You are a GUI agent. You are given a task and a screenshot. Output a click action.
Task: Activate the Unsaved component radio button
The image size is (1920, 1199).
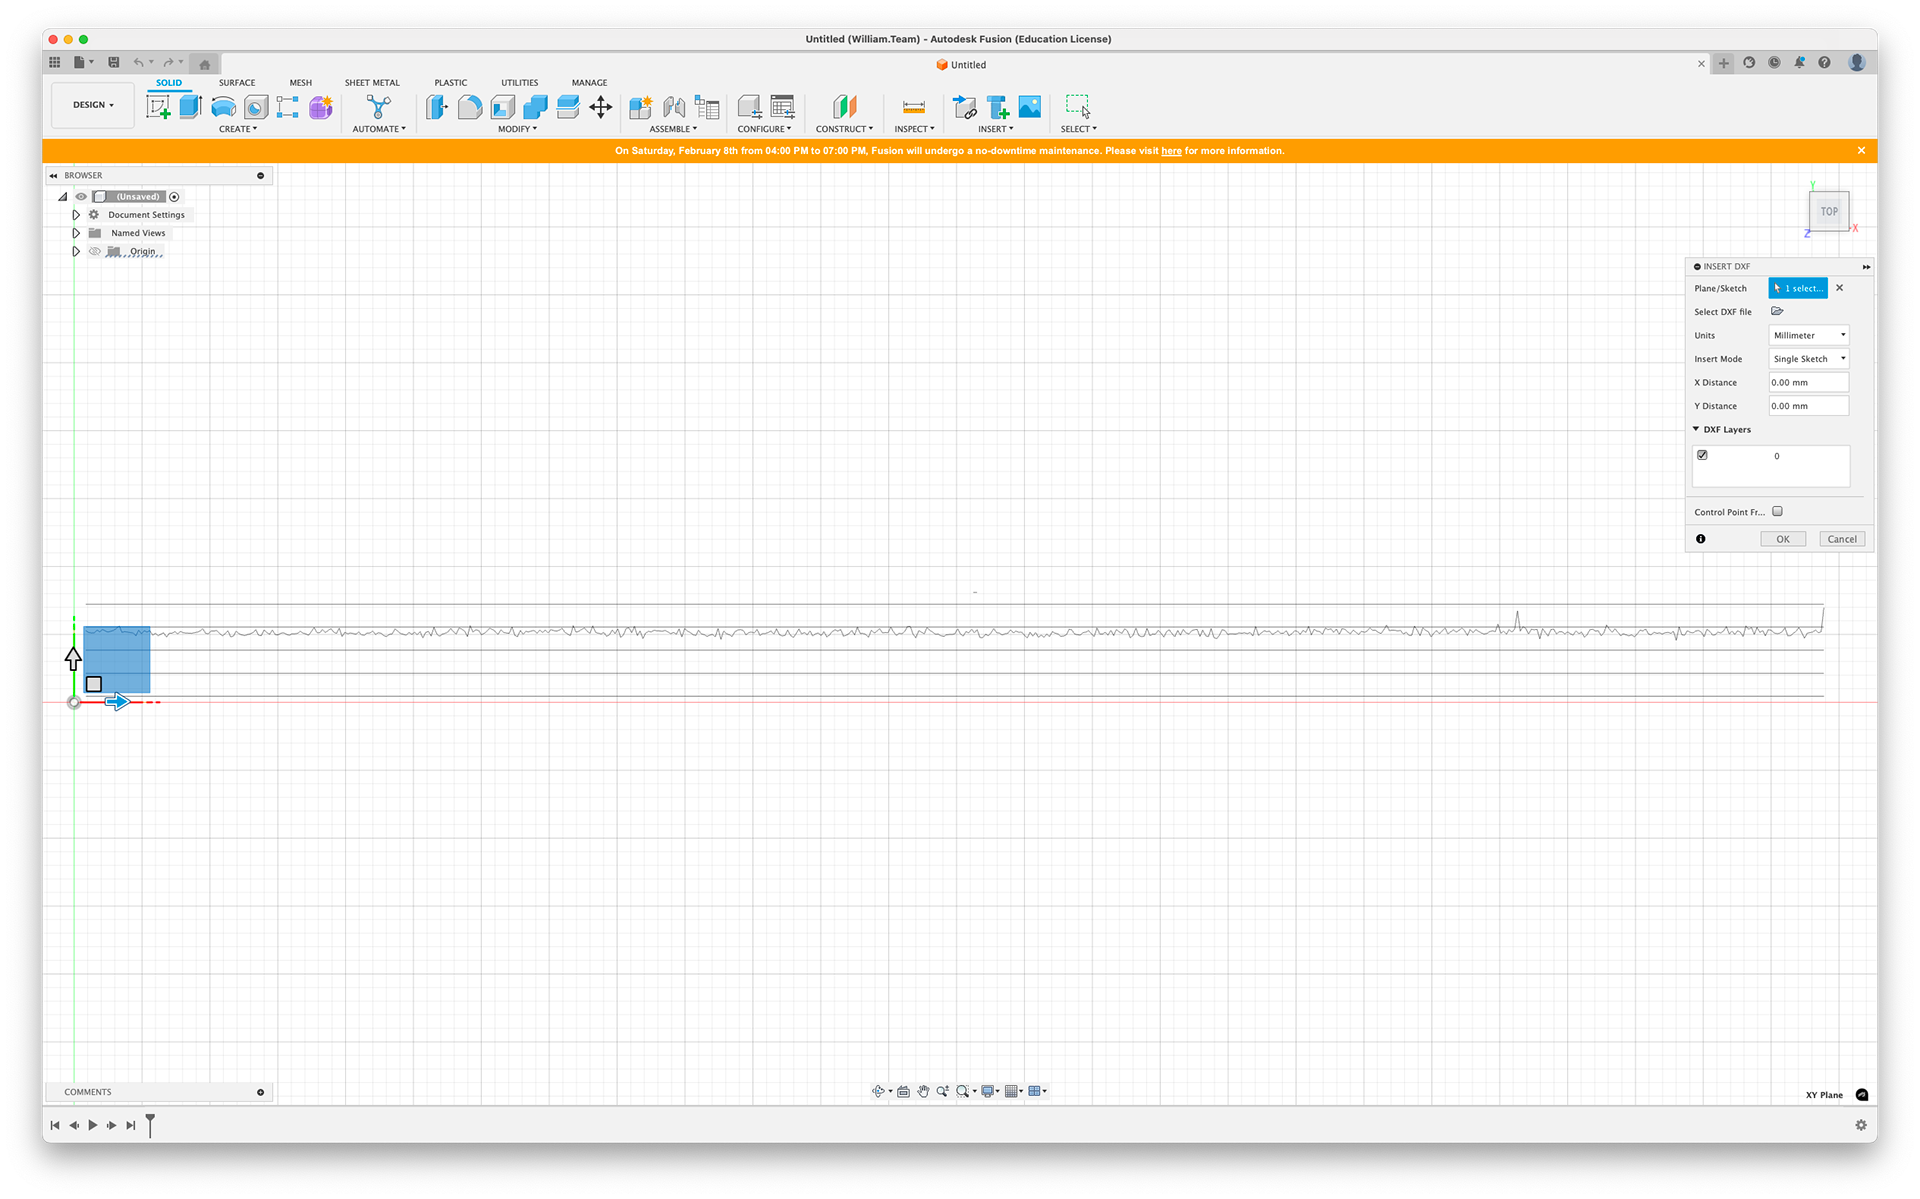[x=174, y=197]
